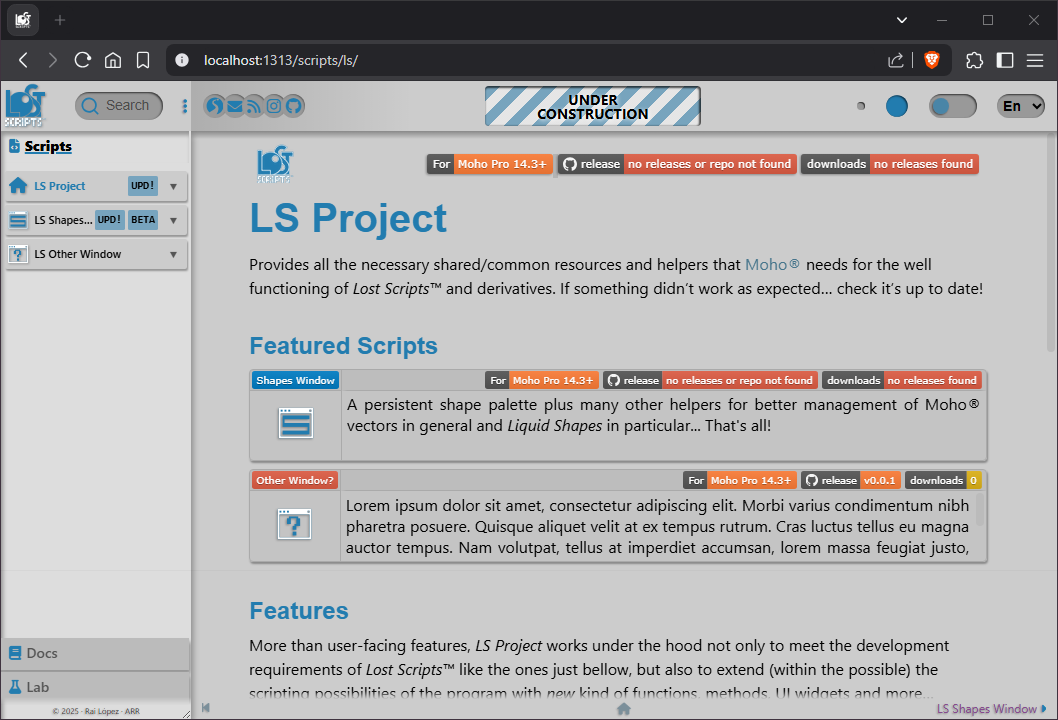The width and height of the screenshot is (1058, 720).
Task: Click the email envelope contact icon
Action: point(234,106)
